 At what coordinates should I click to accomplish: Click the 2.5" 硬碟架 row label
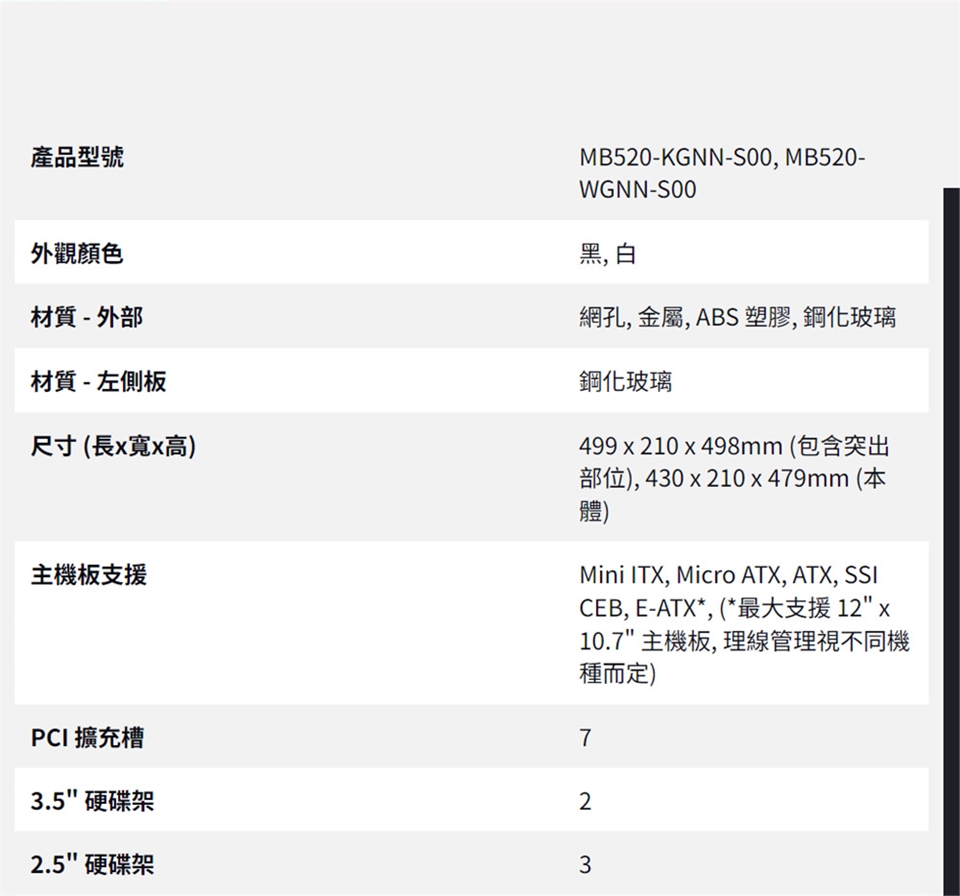(92, 864)
